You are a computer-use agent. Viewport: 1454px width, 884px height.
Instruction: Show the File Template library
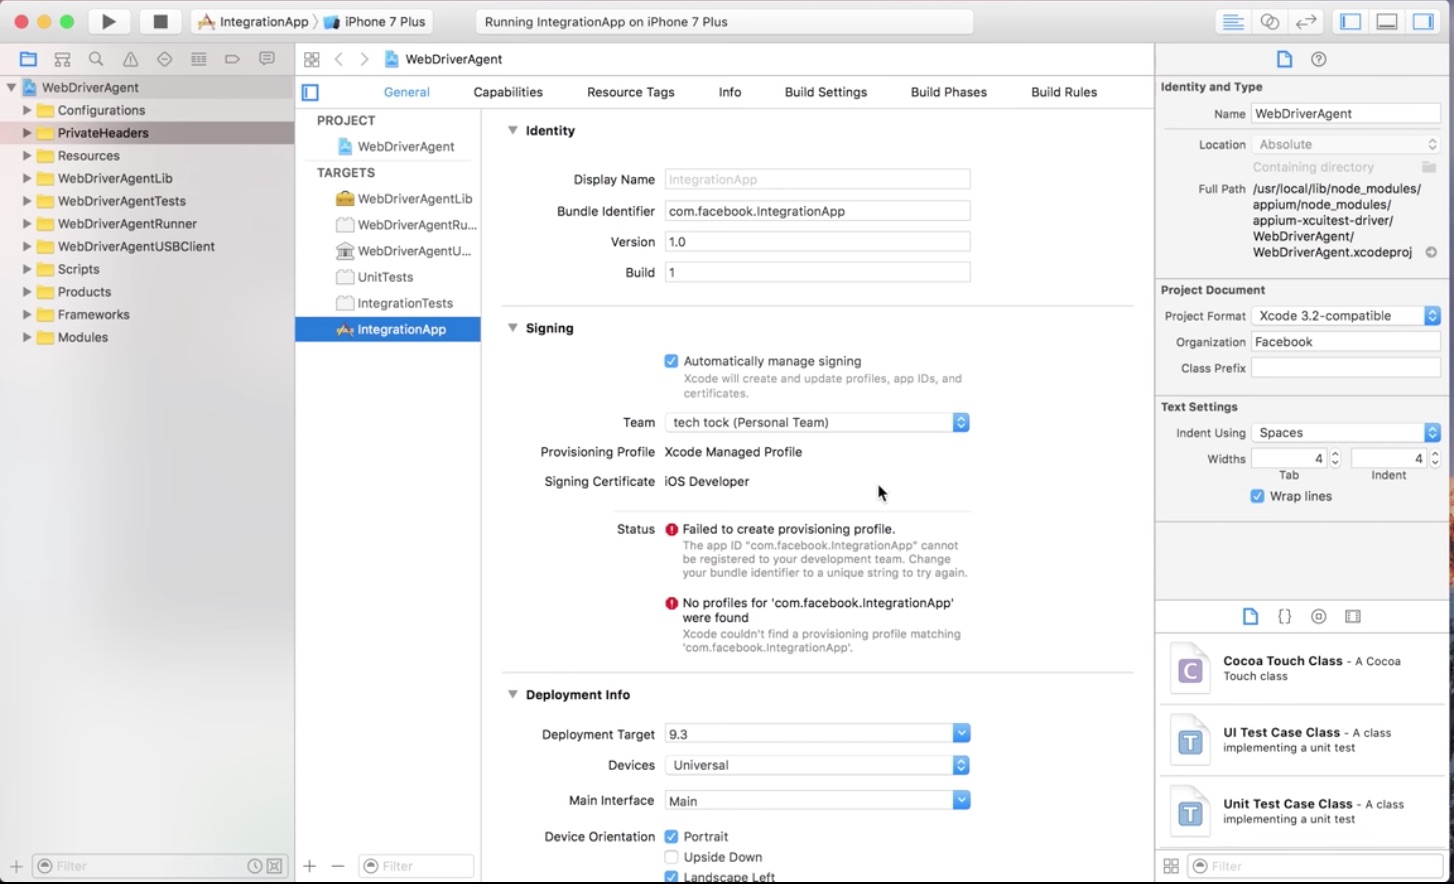click(x=1250, y=616)
